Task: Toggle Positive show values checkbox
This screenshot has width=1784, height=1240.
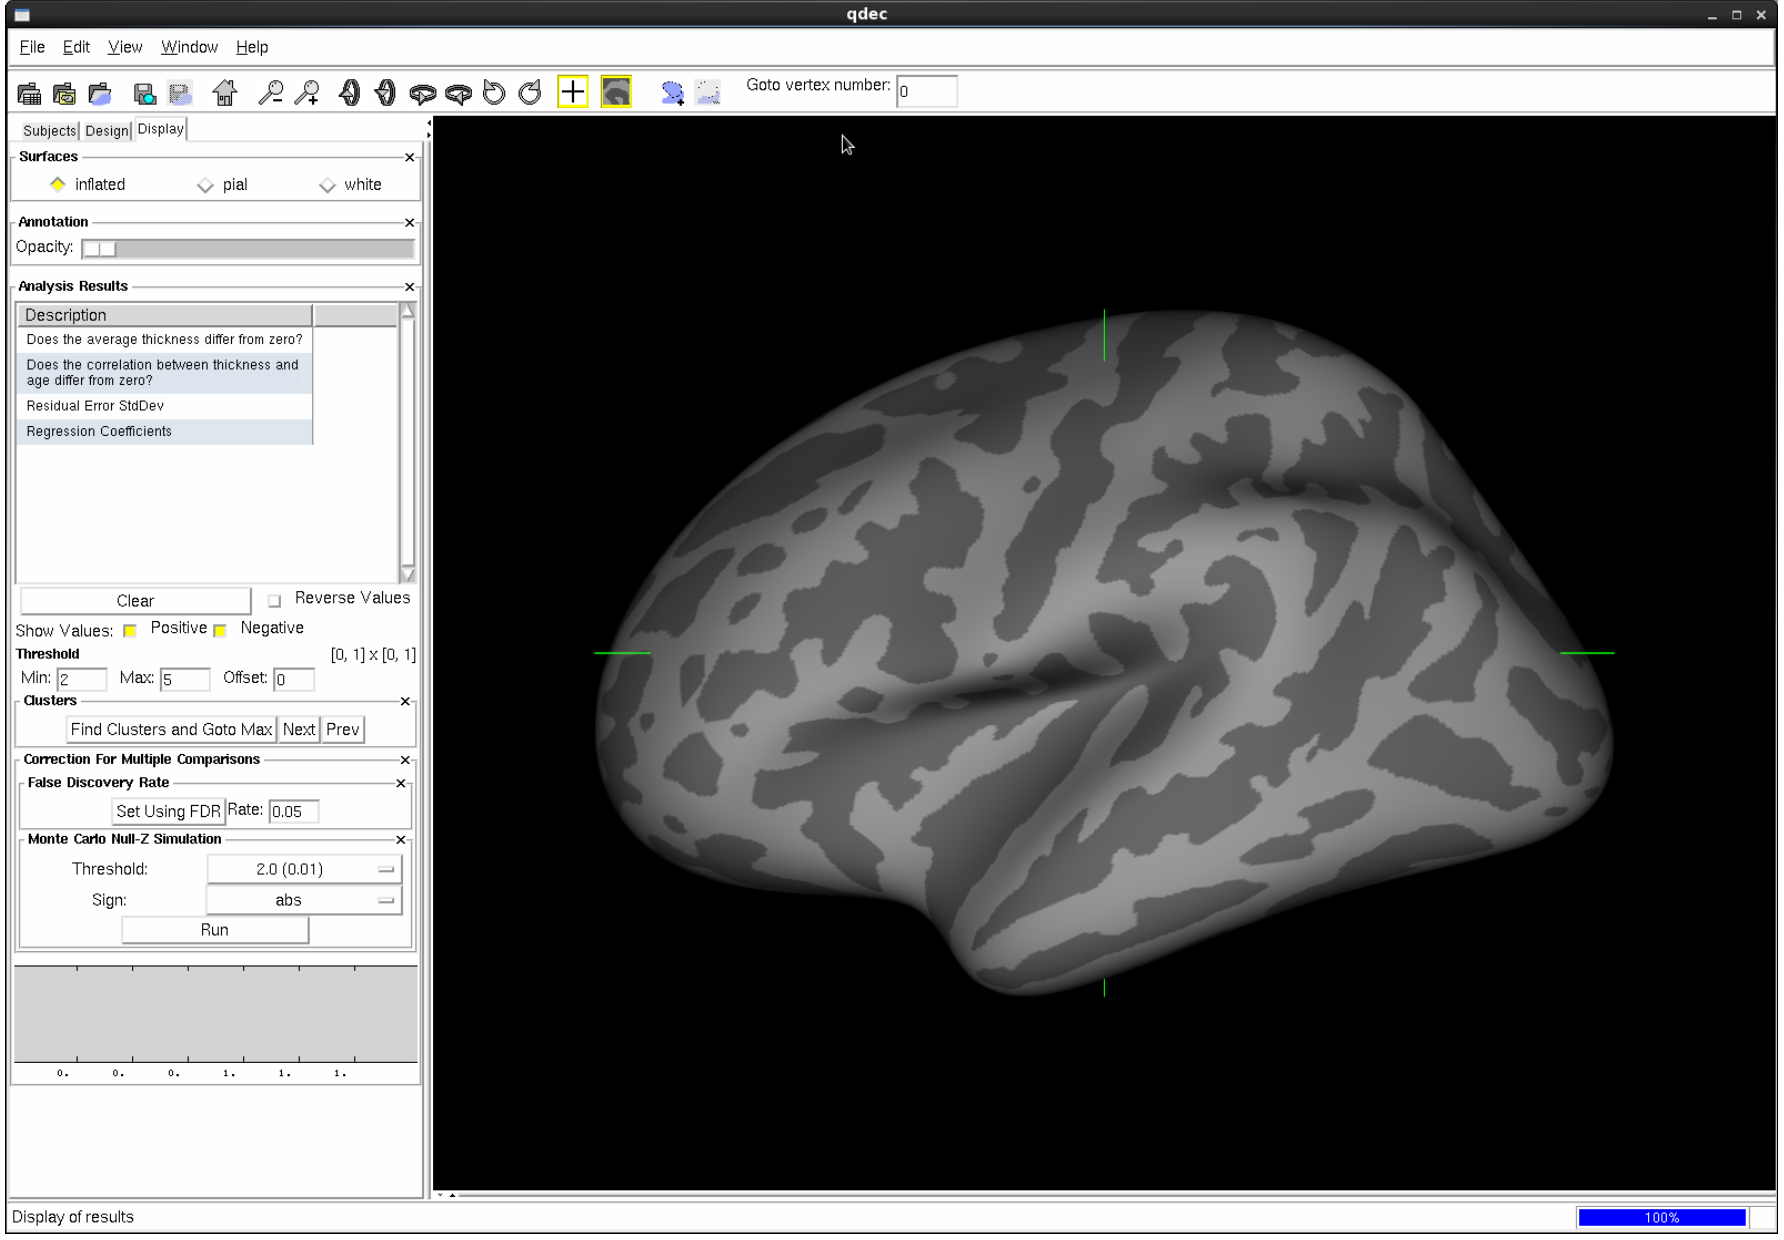Action: pos(128,630)
